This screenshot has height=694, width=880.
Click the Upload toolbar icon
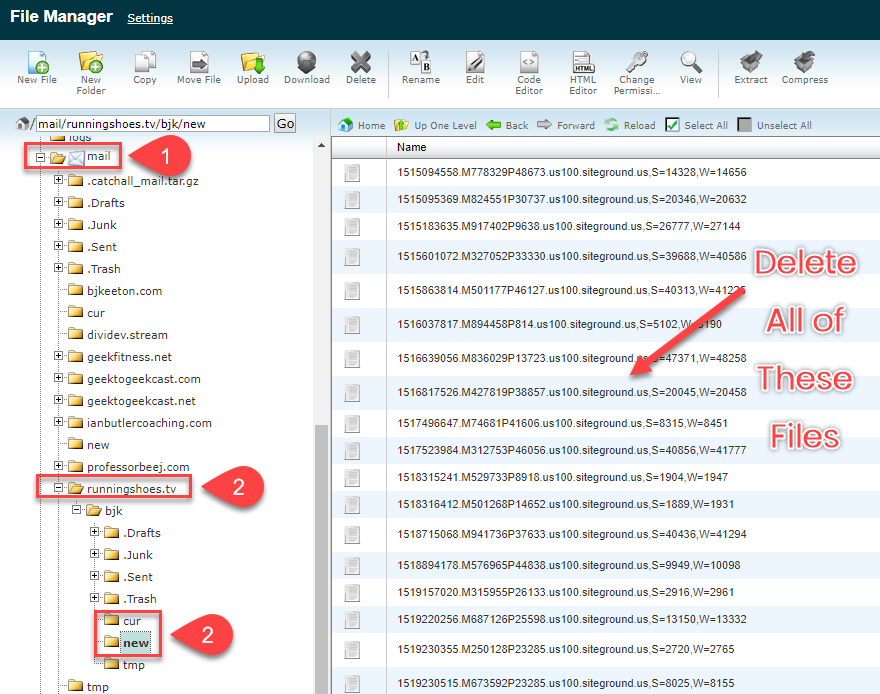coord(252,67)
